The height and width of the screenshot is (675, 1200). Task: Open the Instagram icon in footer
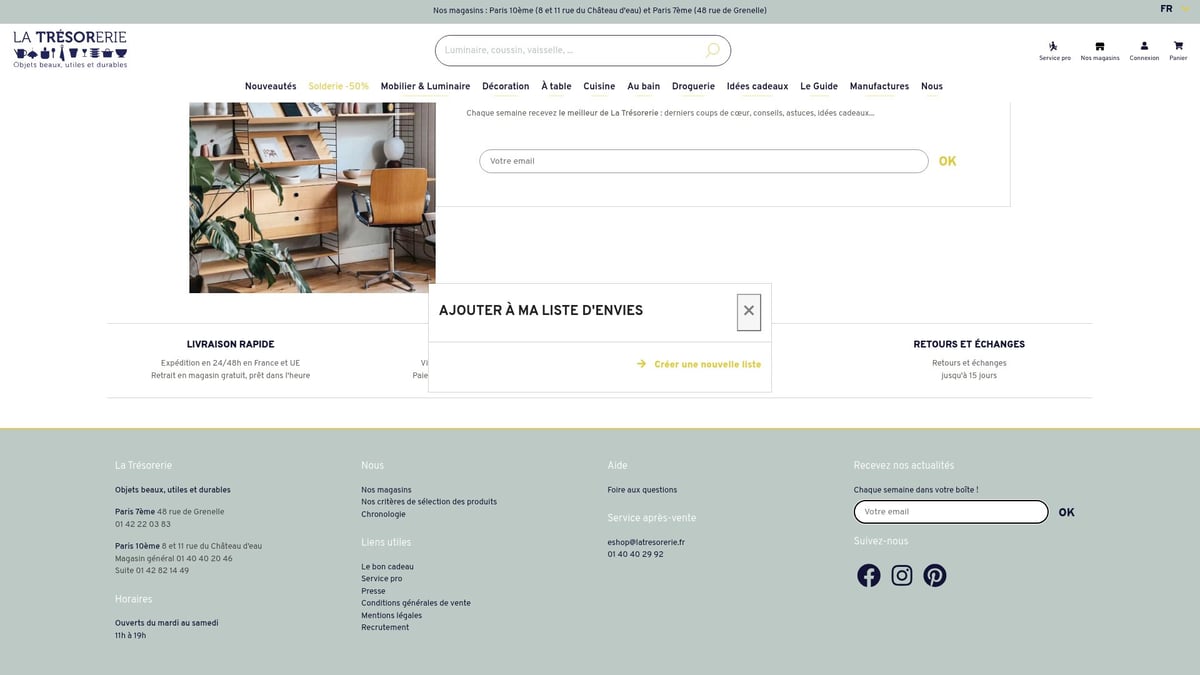[x=902, y=576]
